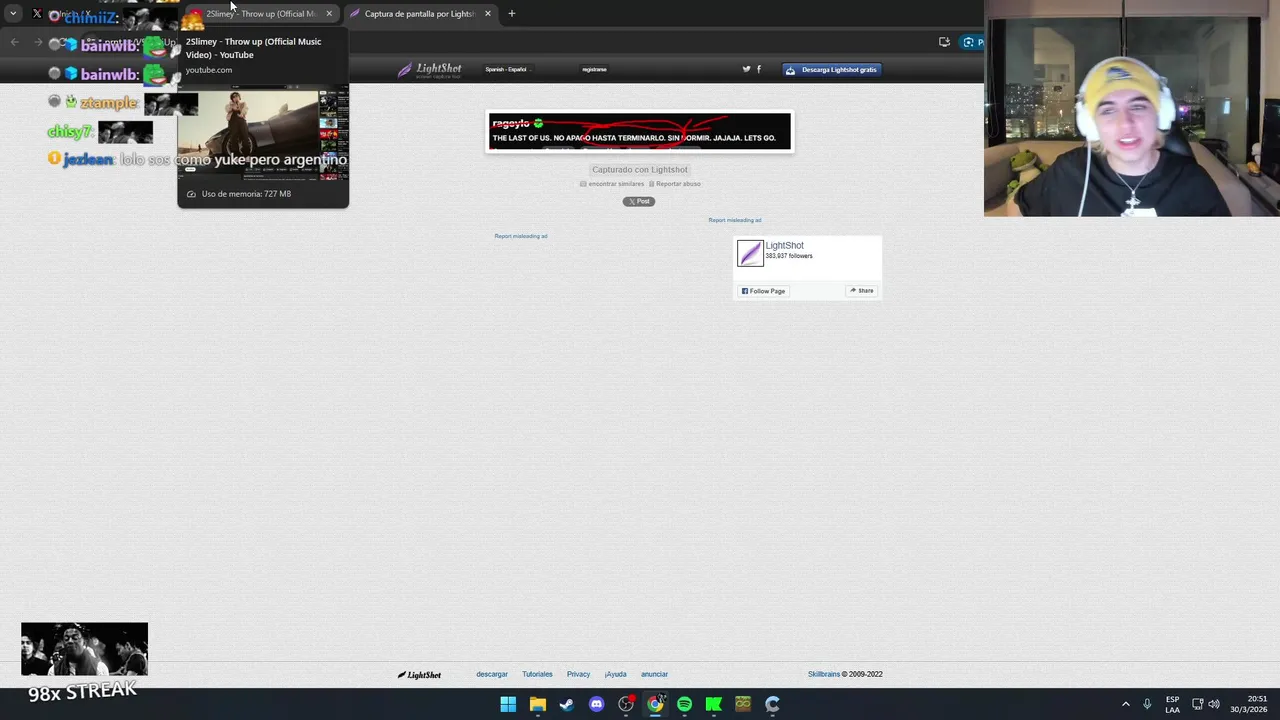Open the Skillbrains footer link
The image size is (1280, 720).
(x=824, y=674)
